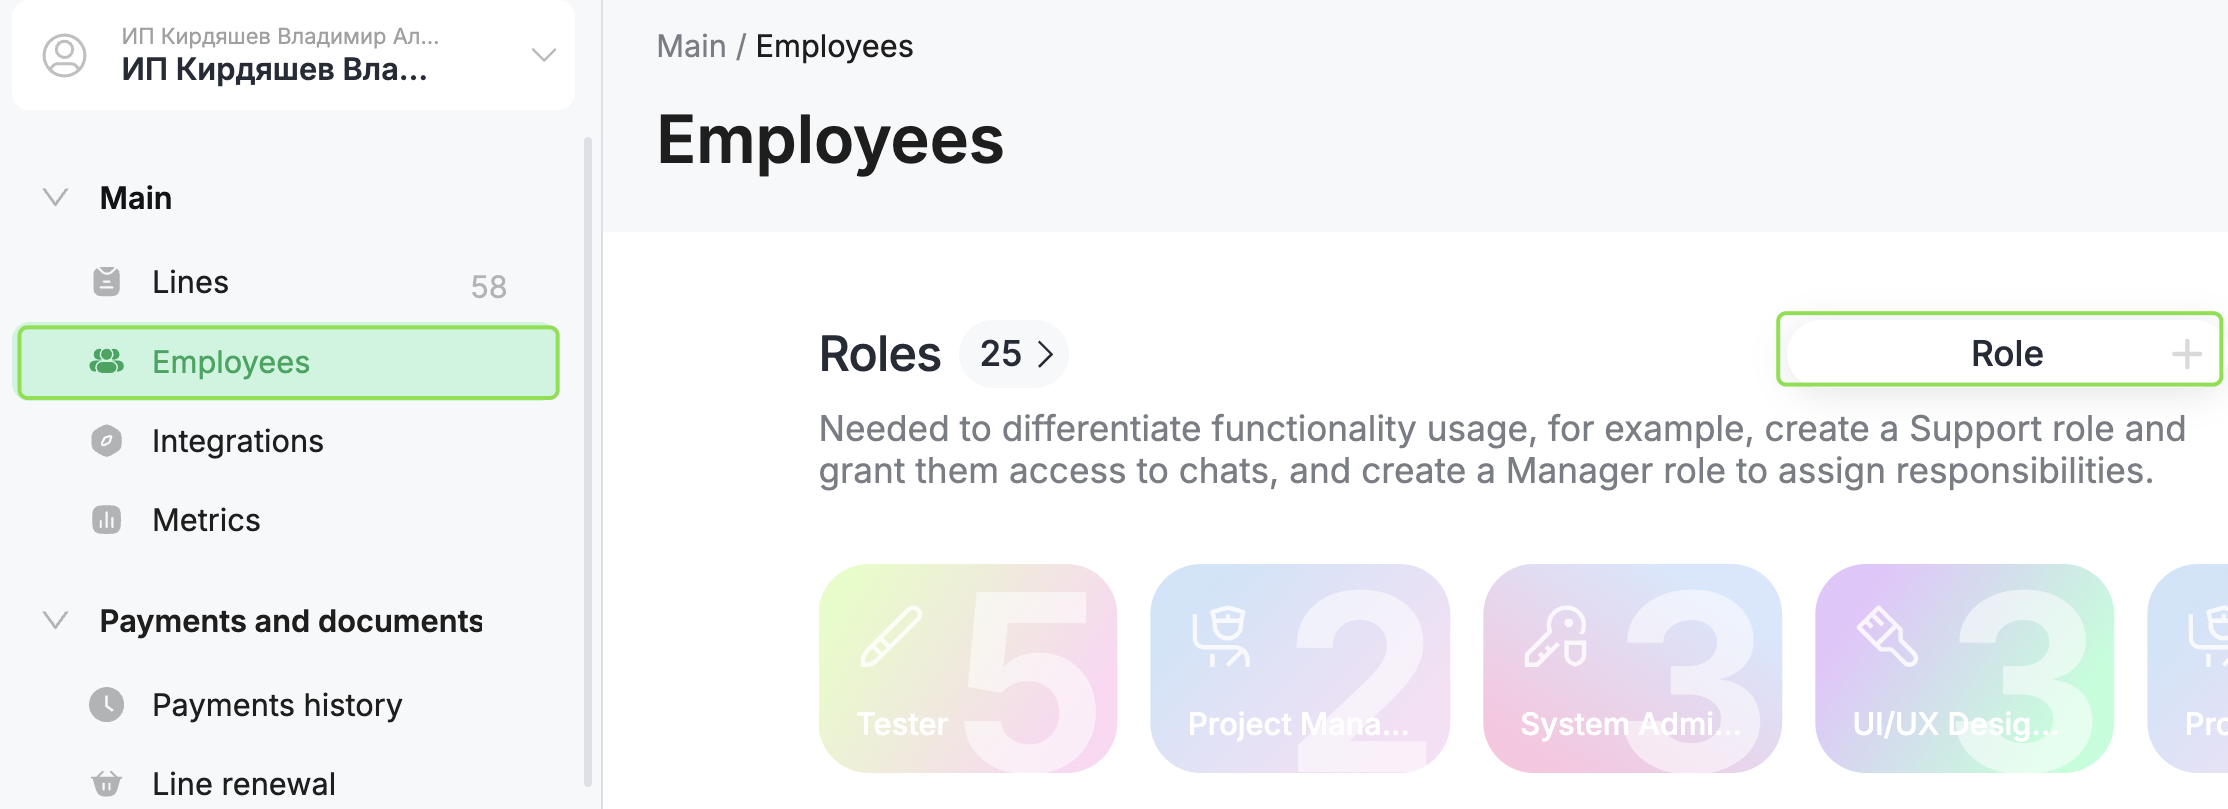2228x809 pixels.
Task: Open the Metrics menu item
Action: (x=206, y=520)
